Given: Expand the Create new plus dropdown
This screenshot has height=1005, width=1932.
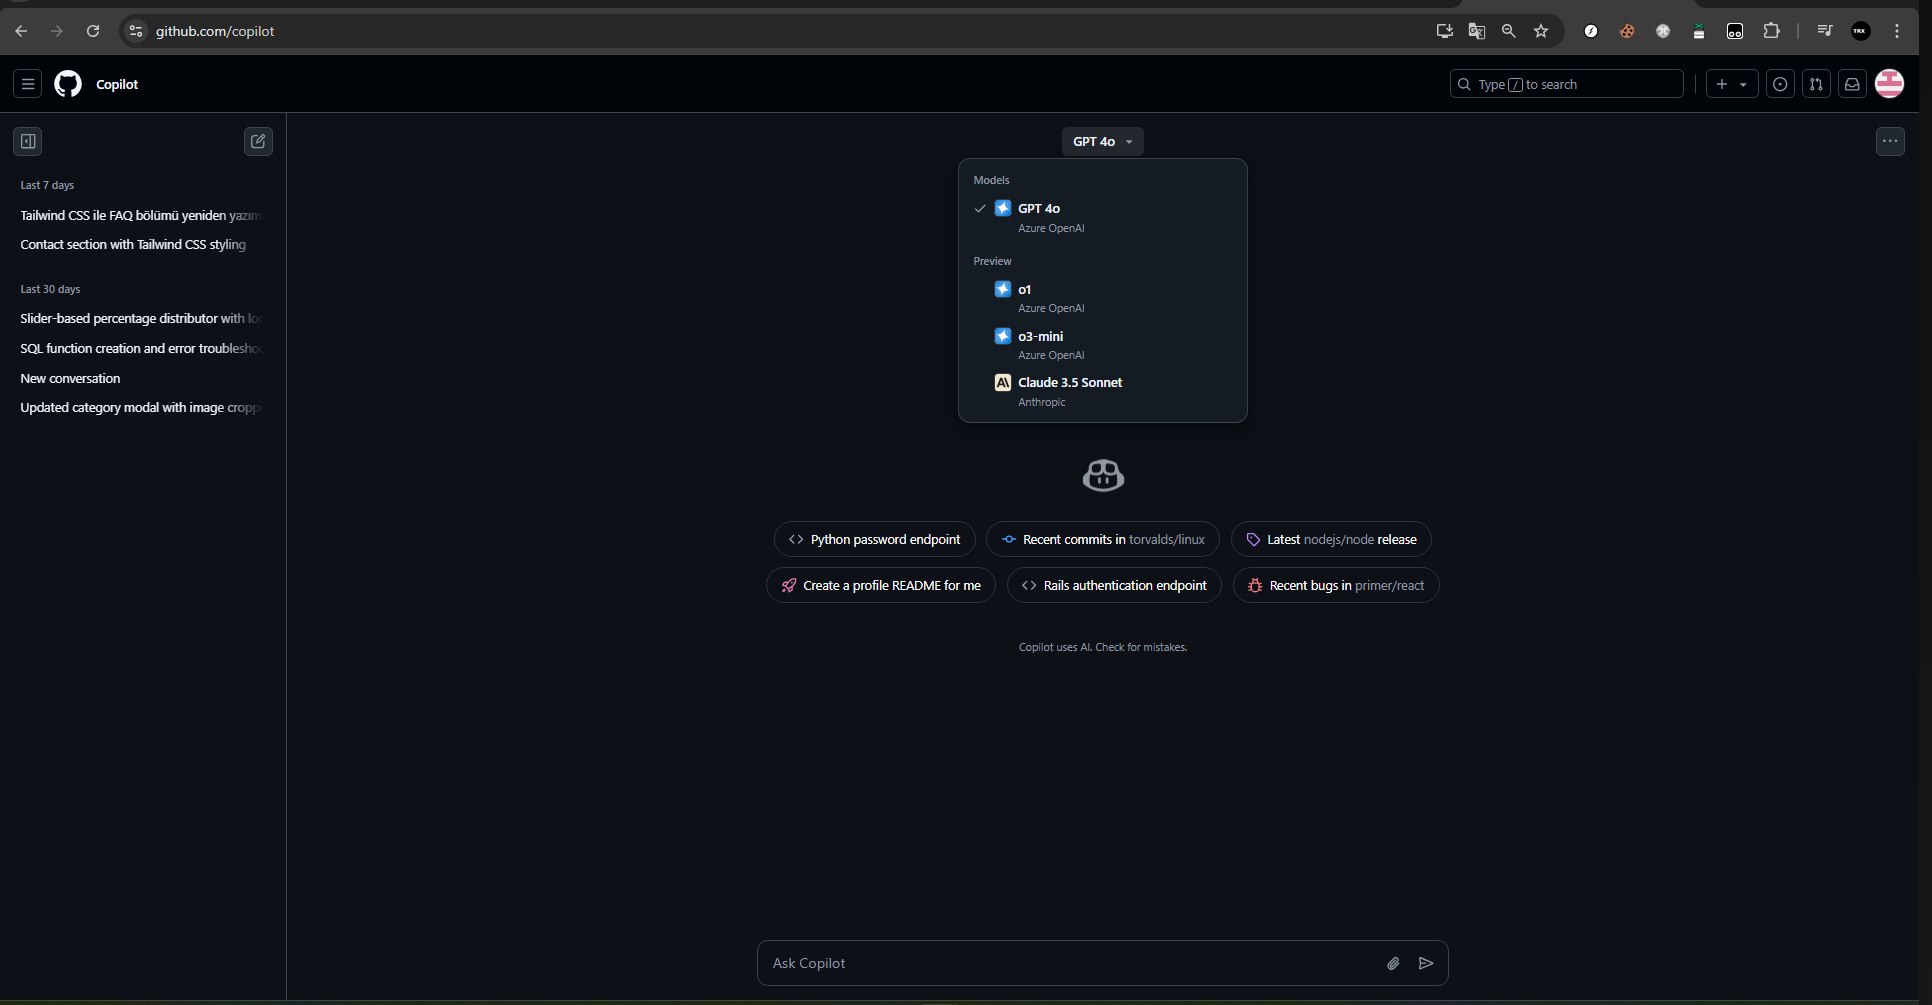Looking at the screenshot, I should [1732, 84].
